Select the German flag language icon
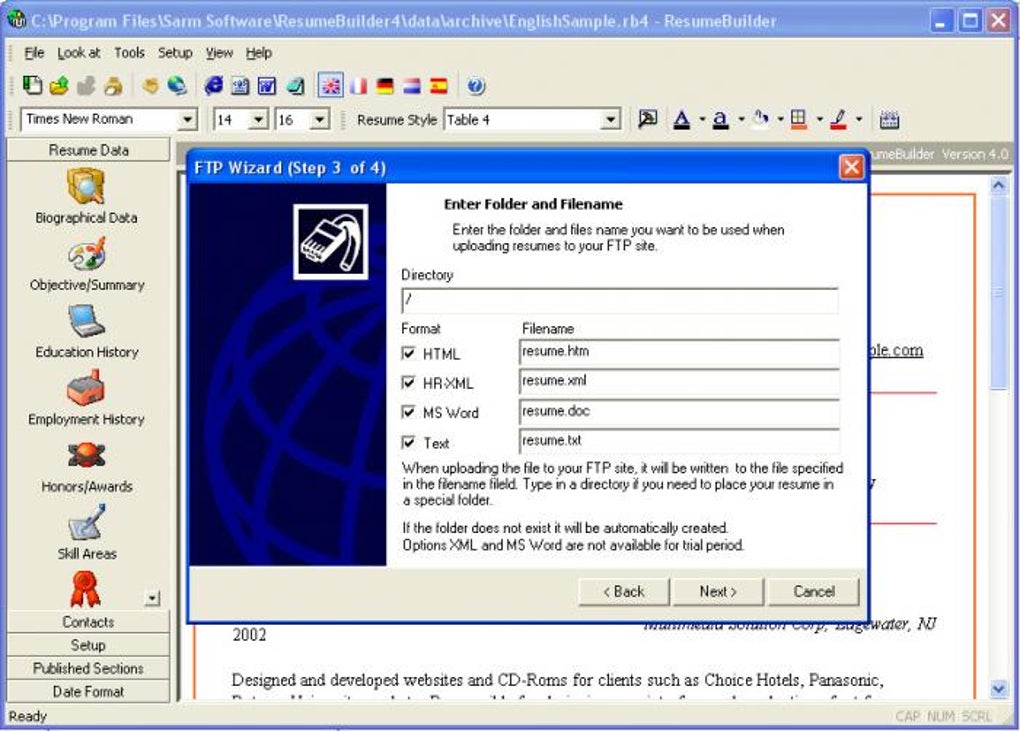 point(385,86)
